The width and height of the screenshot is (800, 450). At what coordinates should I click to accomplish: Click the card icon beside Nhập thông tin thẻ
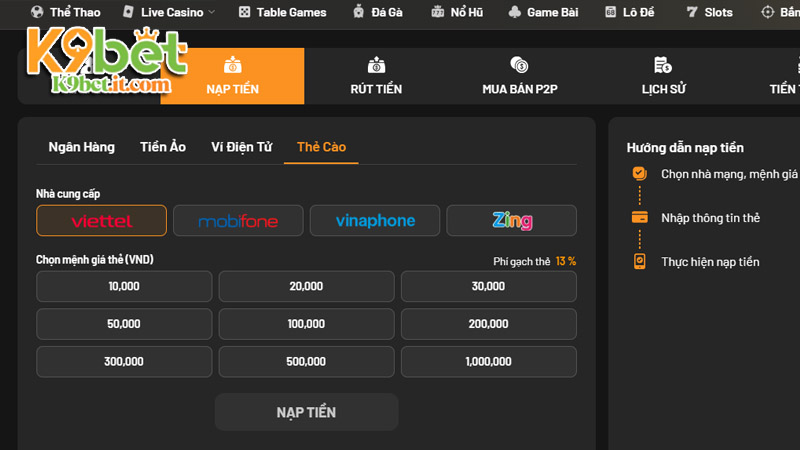click(x=639, y=217)
